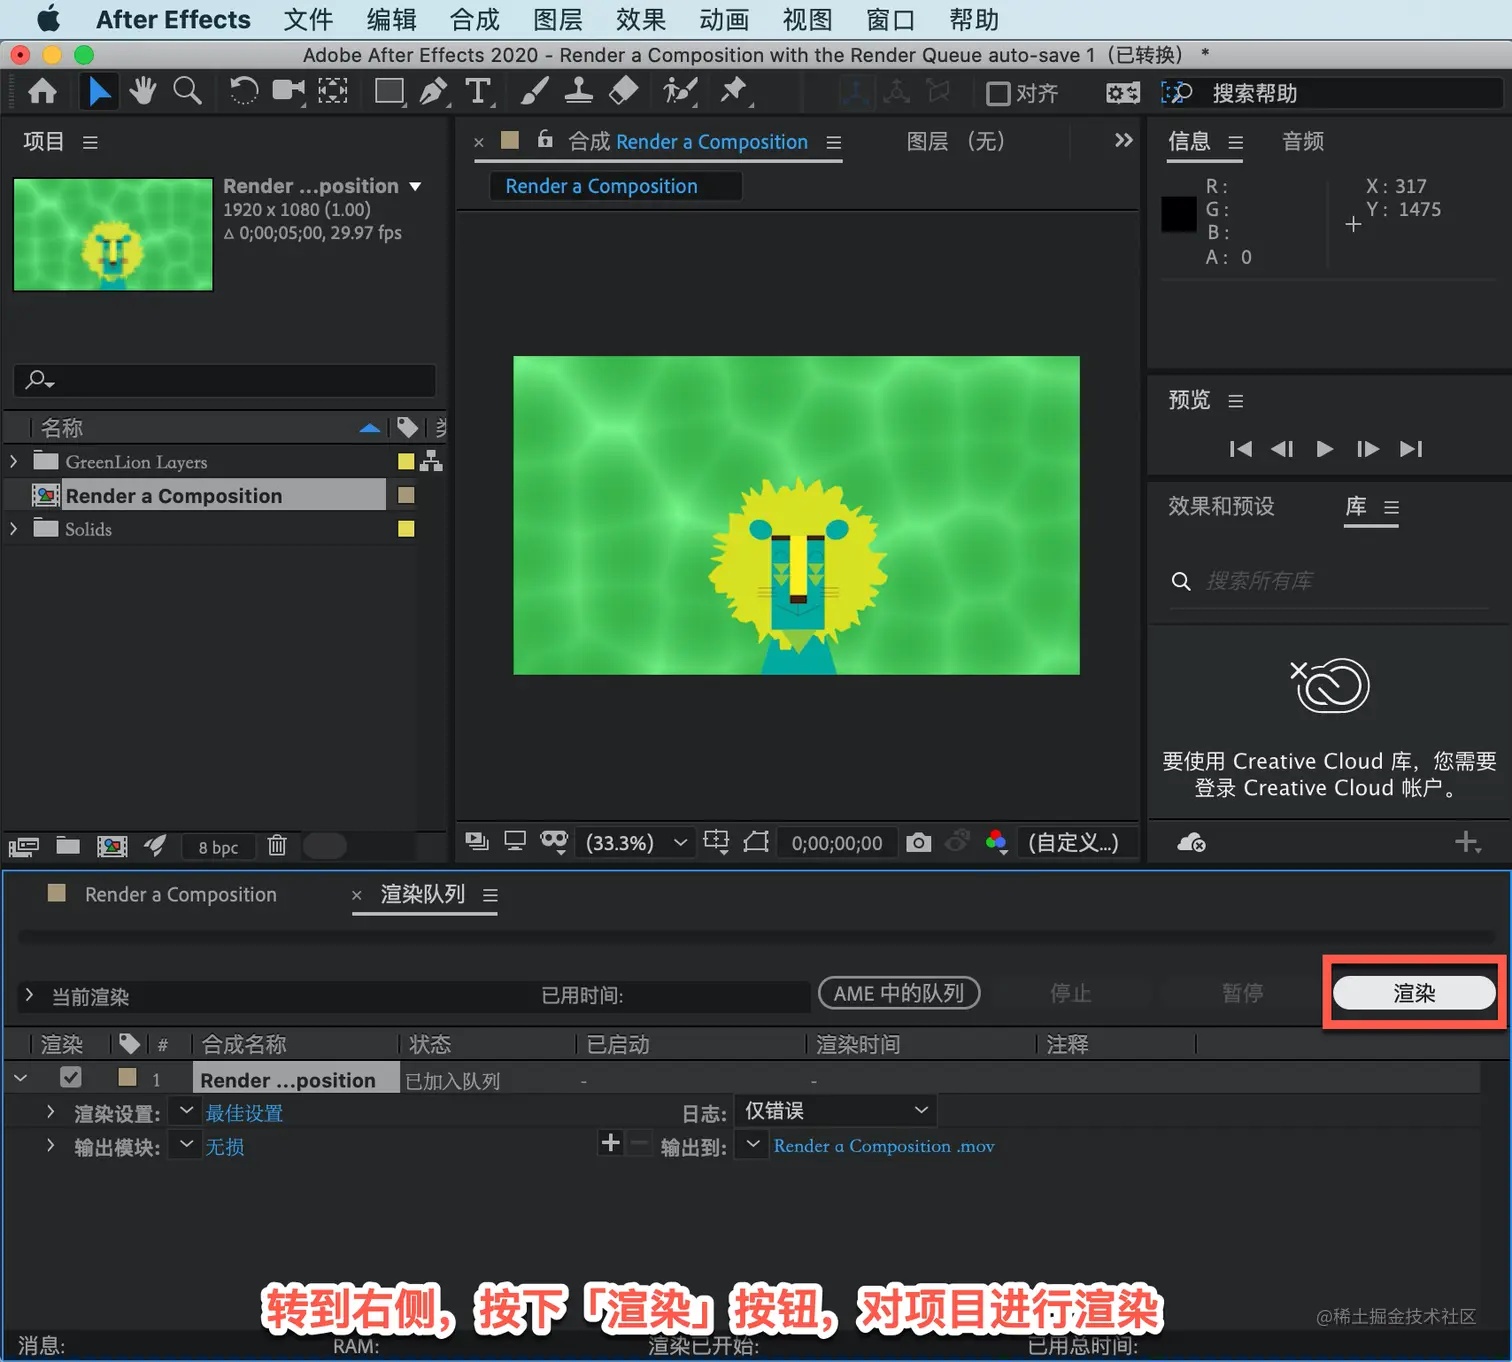Viewport: 1512px width, 1362px height.
Task: Switch to the Render a Composition timeline tab
Action: [x=181, y=894]
